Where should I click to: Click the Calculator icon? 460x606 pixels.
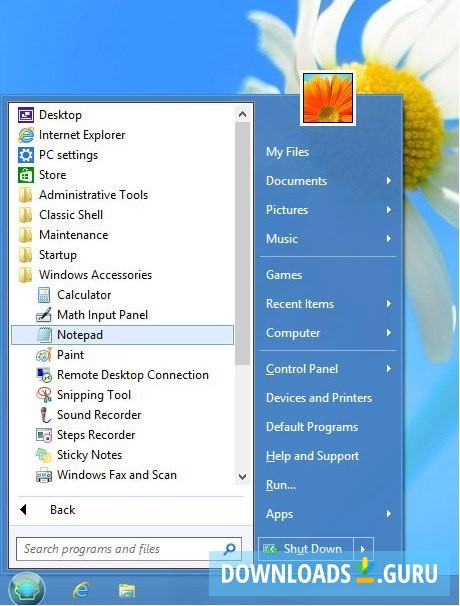pyautogui.click(x=44, y=295)
